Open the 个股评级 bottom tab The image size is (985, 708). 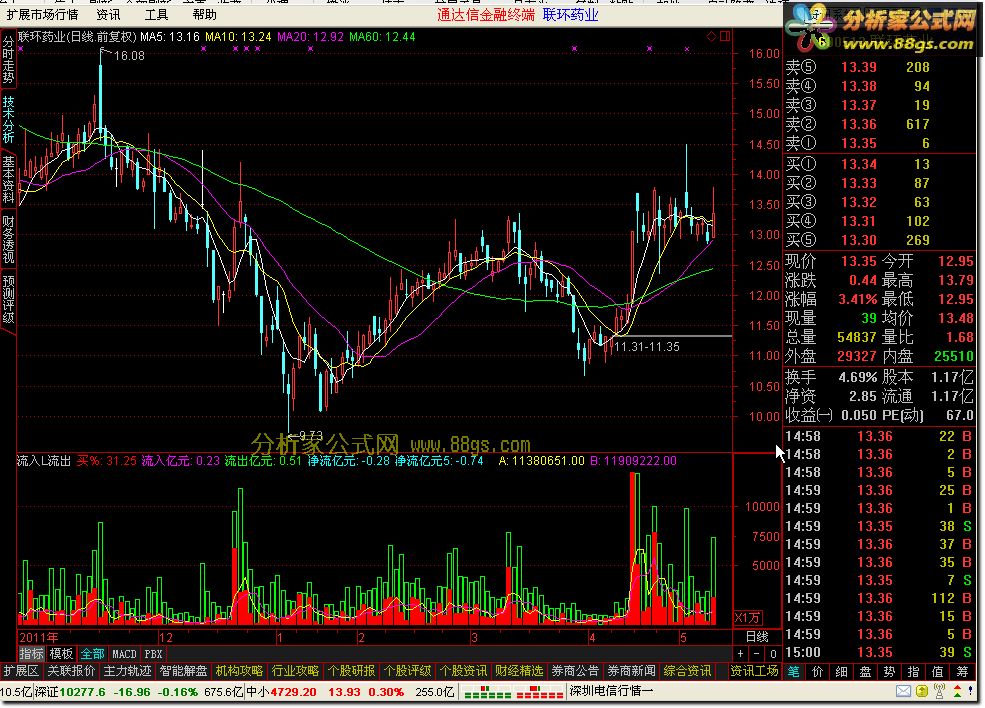tap(407, 672)
